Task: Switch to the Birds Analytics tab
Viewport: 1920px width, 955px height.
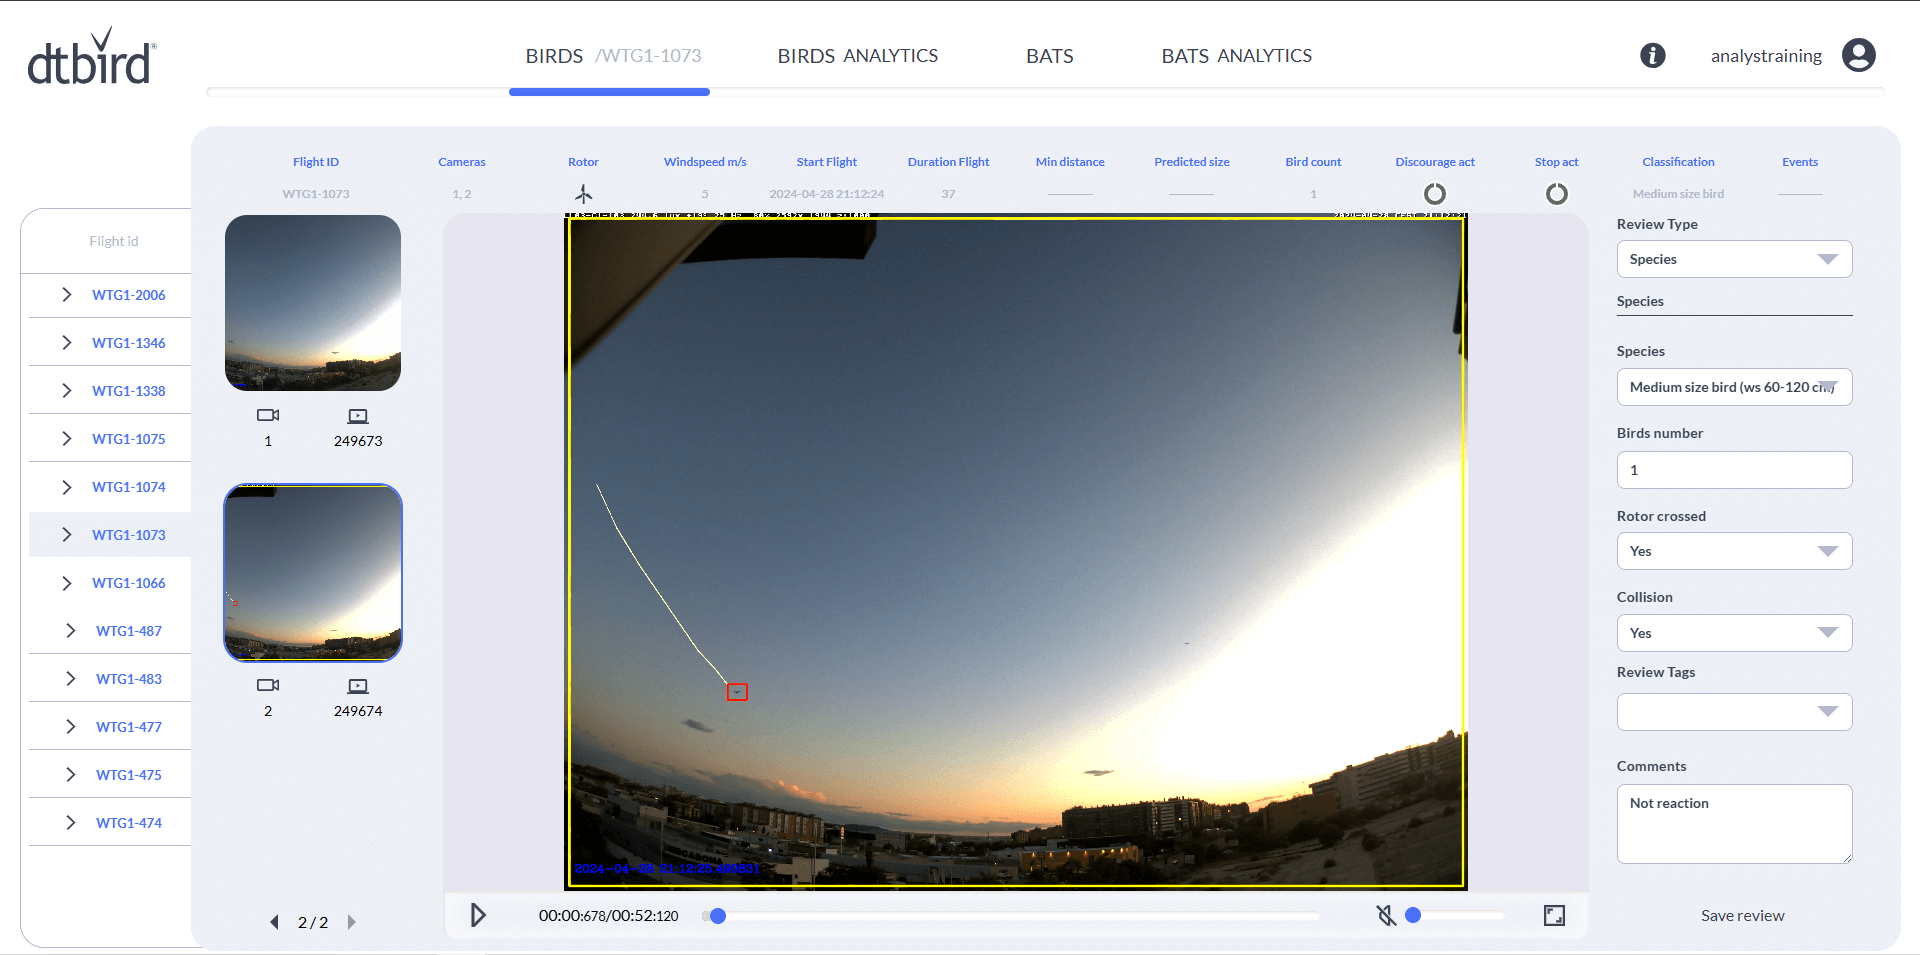Action: click(857, 56)
